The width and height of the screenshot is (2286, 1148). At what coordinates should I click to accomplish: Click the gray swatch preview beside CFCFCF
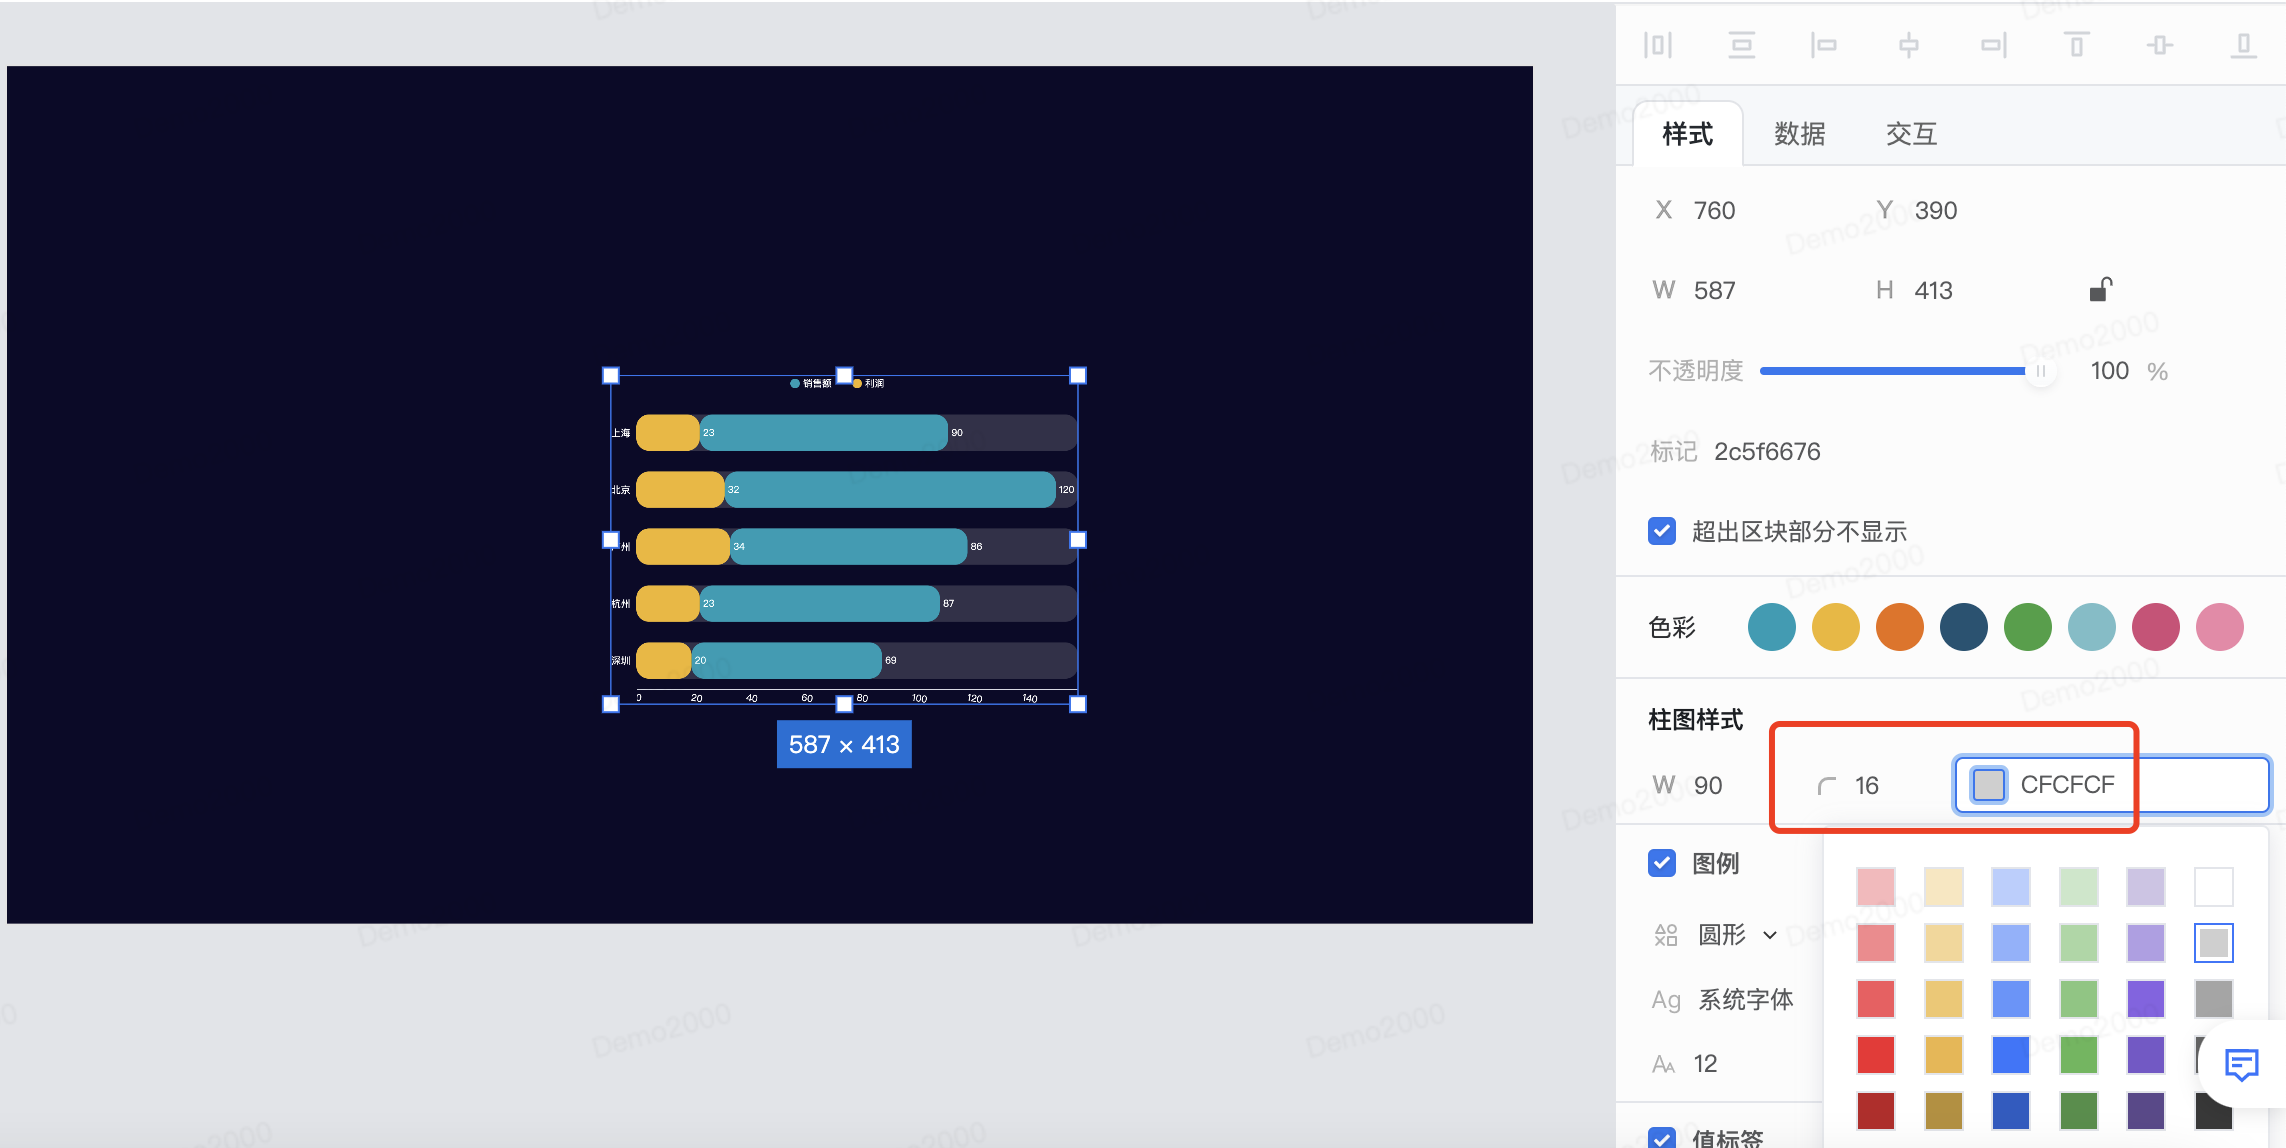tap(1988, 785)
